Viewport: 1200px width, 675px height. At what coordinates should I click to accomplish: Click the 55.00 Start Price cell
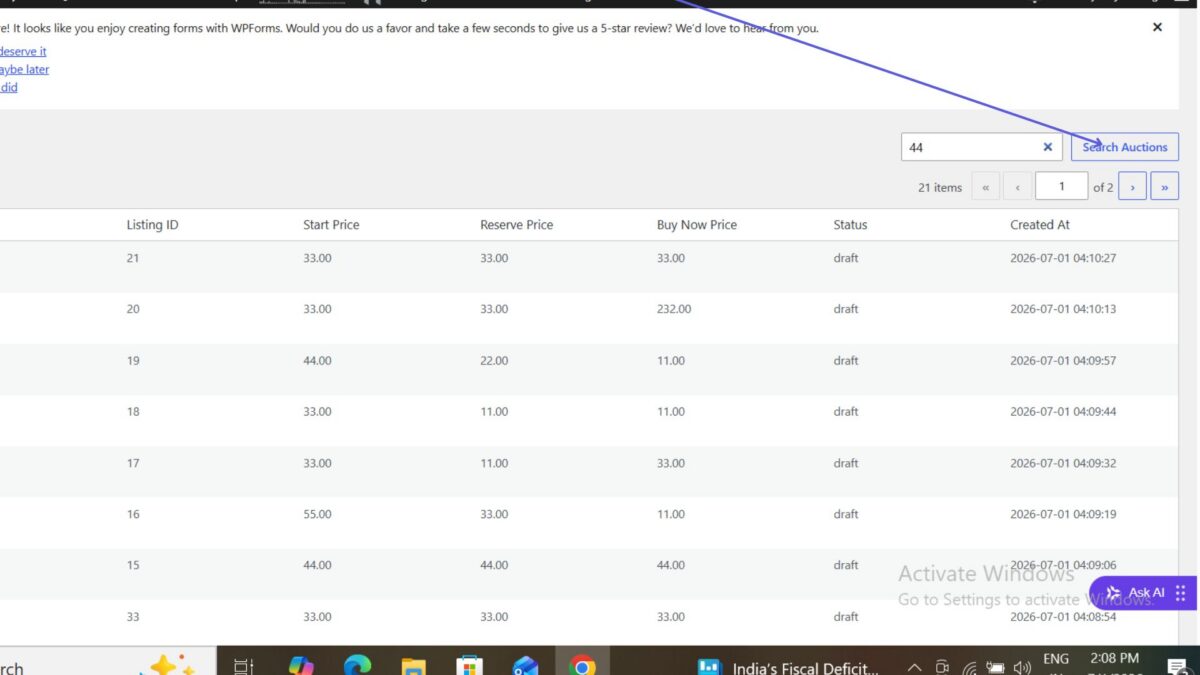(317, 514)
